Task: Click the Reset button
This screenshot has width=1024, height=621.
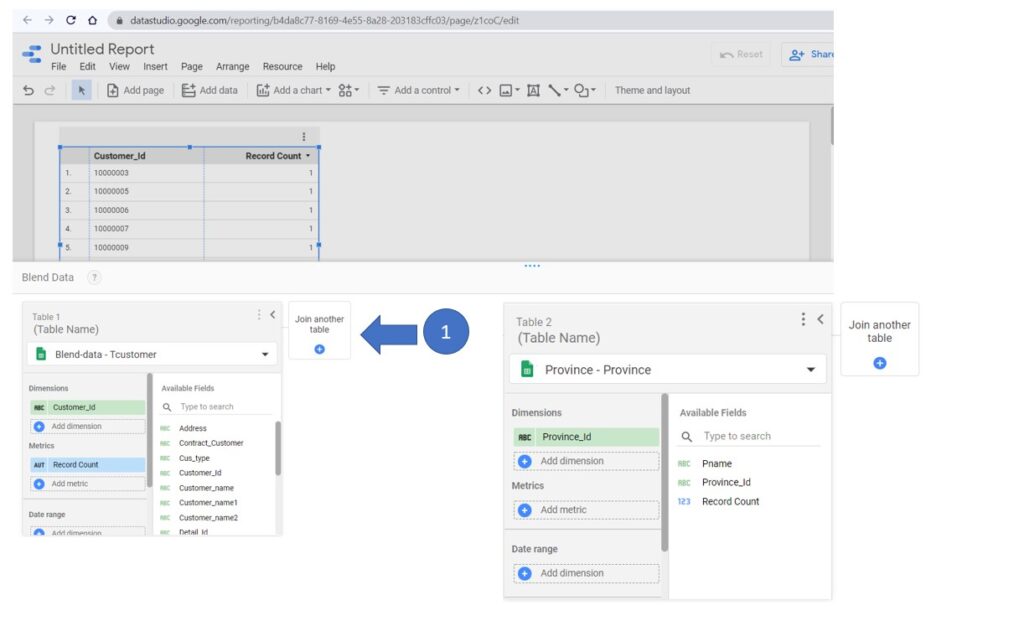Action: click(x=741, y=54)
